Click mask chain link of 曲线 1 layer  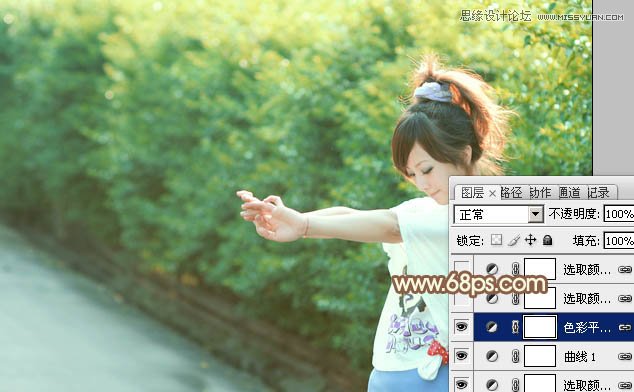(516, 356)
